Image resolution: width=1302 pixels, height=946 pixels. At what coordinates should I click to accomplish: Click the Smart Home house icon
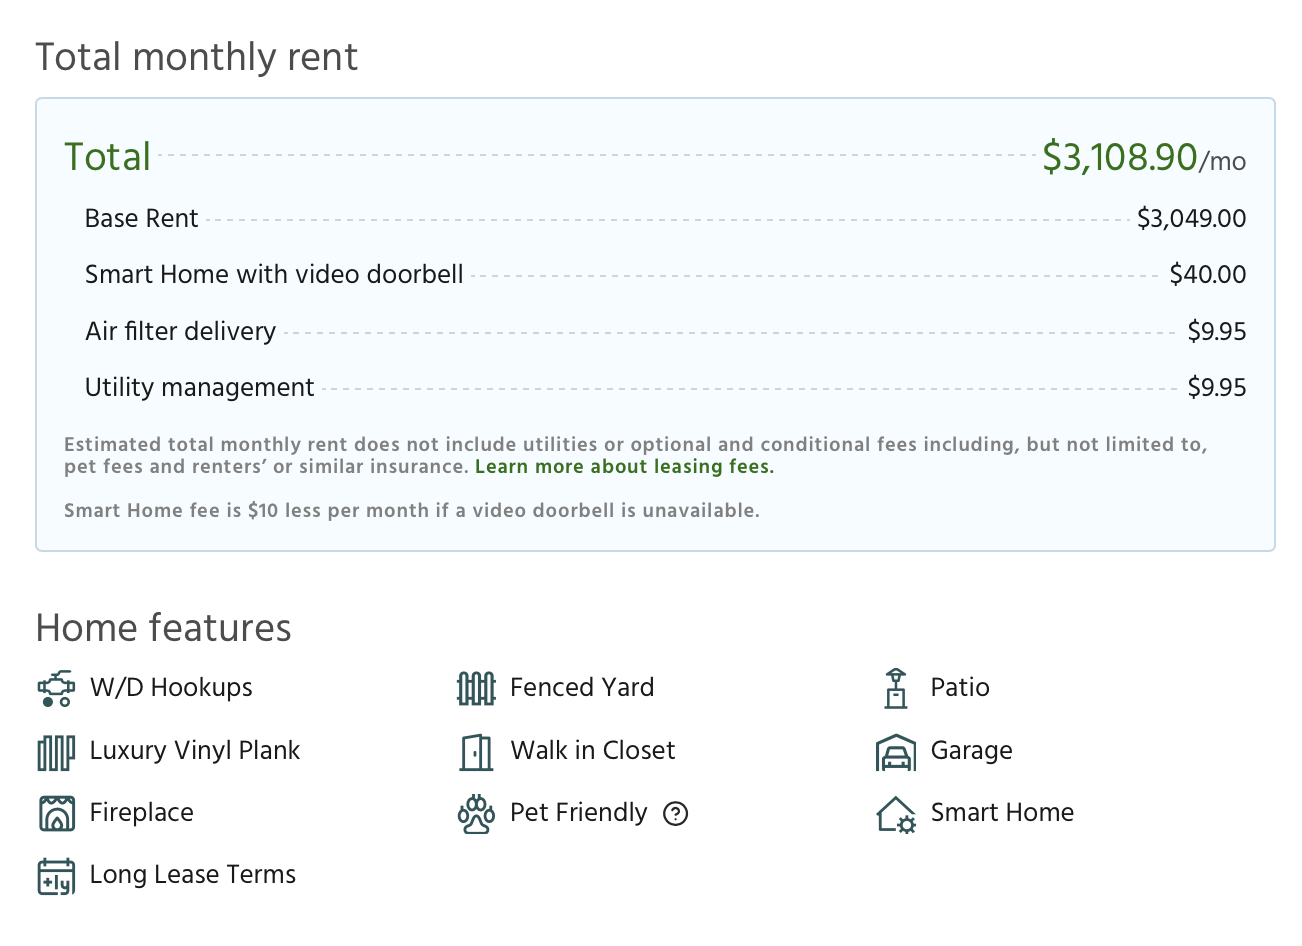coord(895,813)
